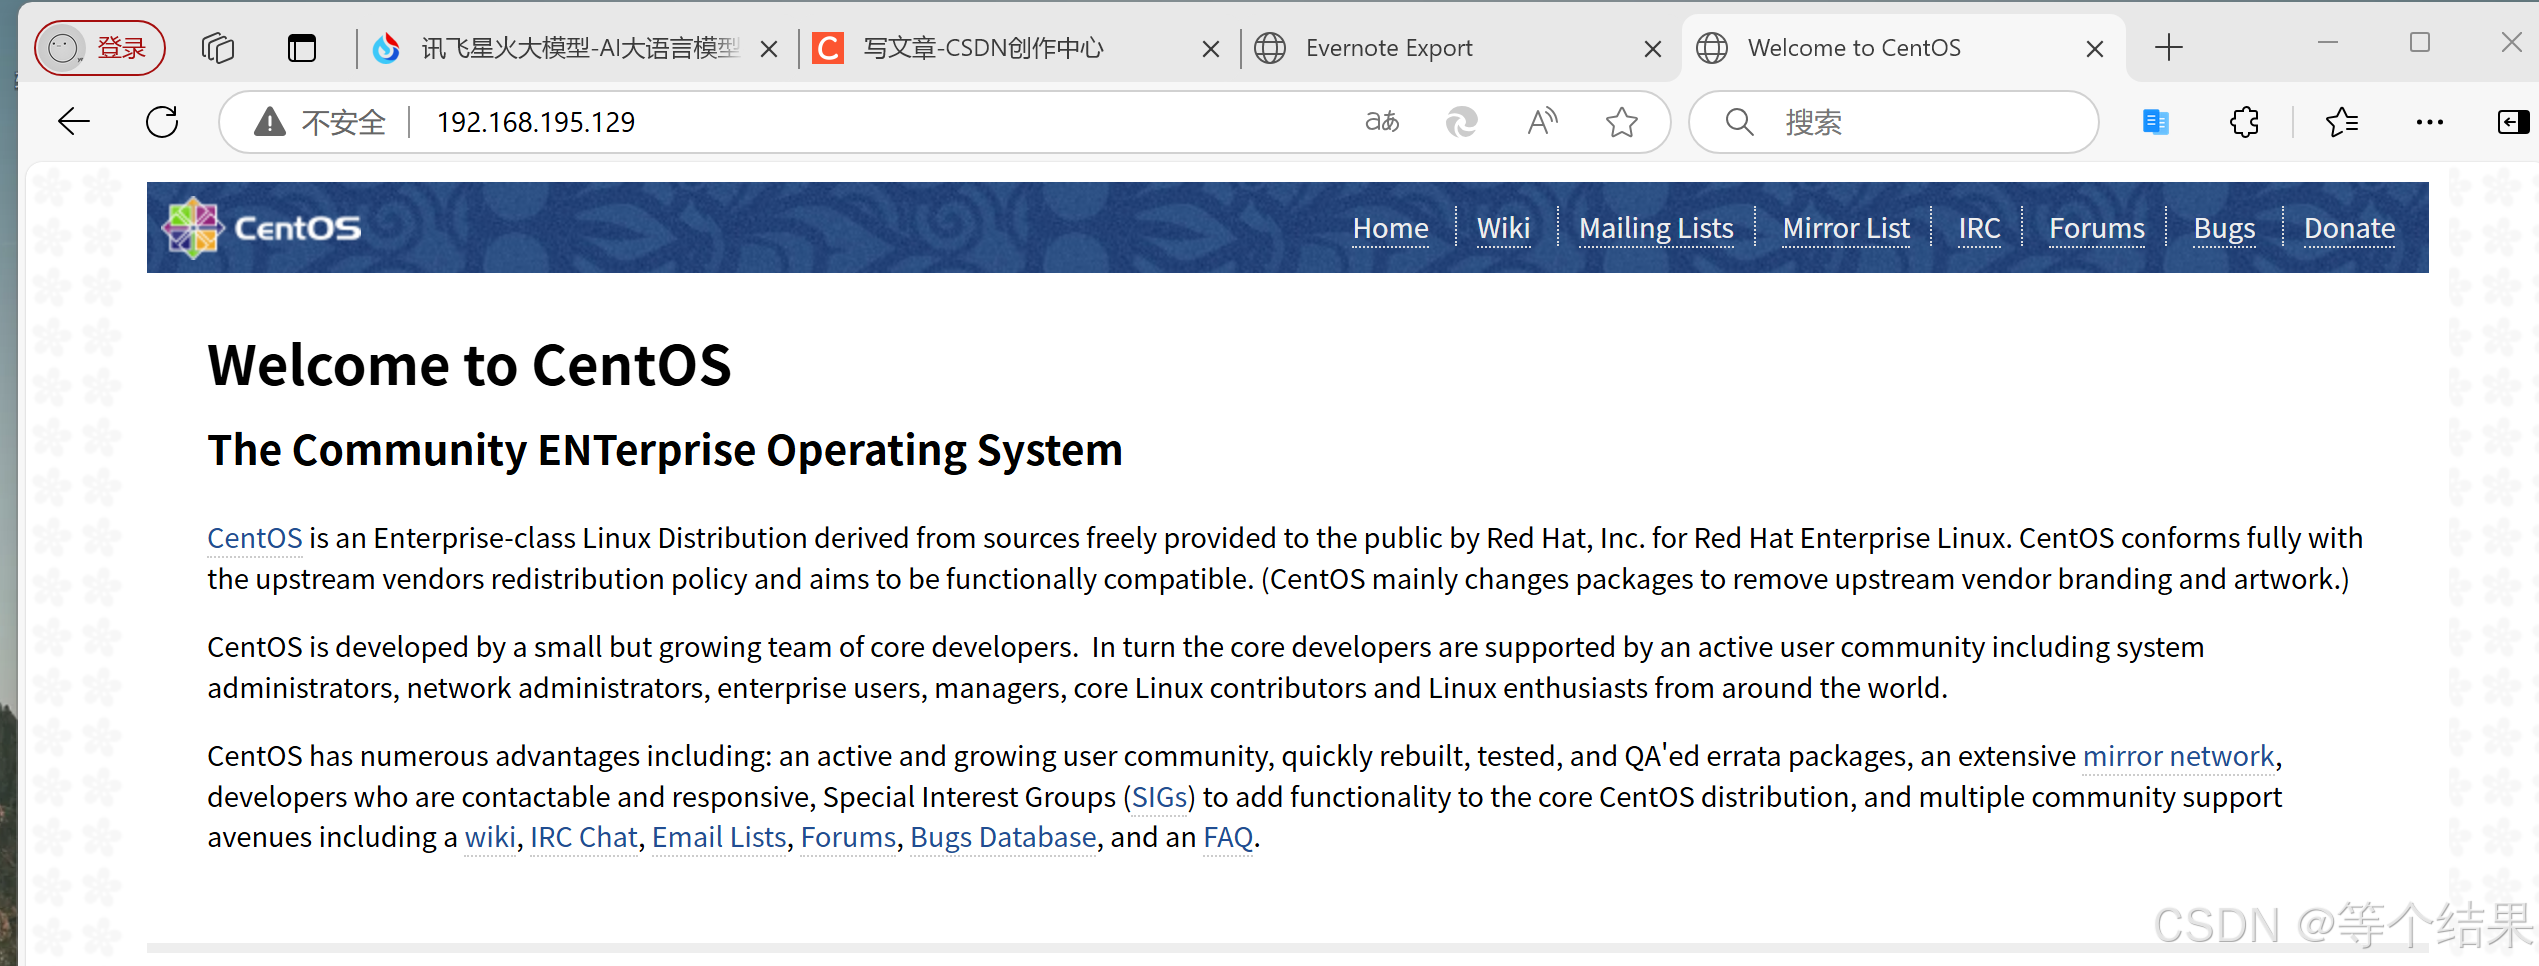Open the extensions puzzle icon

click(x=2244, y=122)
